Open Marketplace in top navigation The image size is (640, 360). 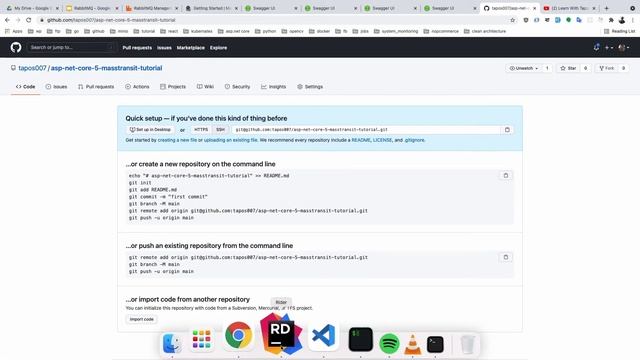coord(191,48)
